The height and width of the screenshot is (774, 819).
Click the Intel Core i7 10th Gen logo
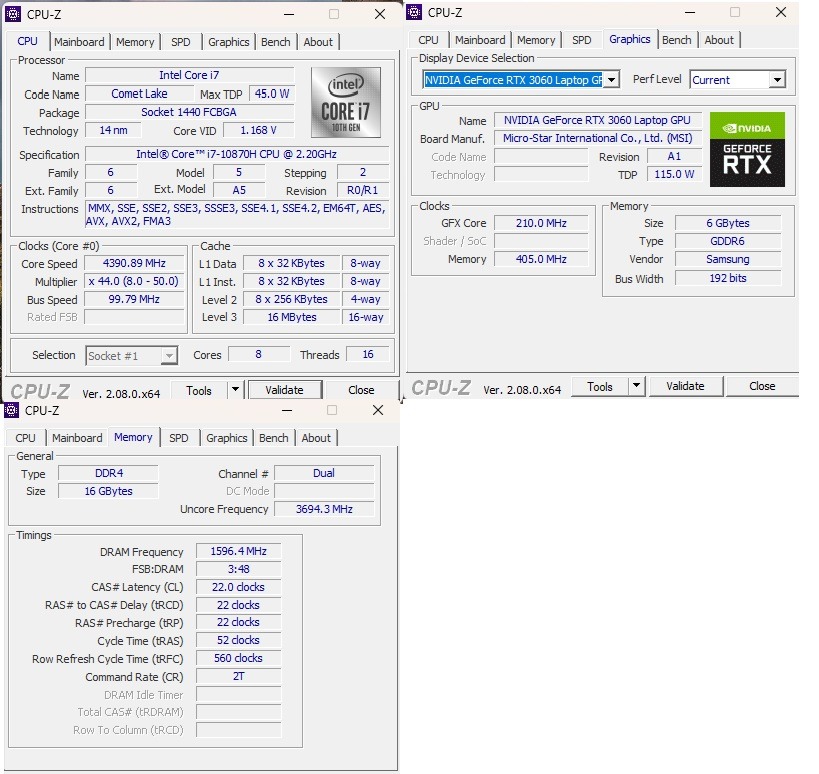(346, 102)
